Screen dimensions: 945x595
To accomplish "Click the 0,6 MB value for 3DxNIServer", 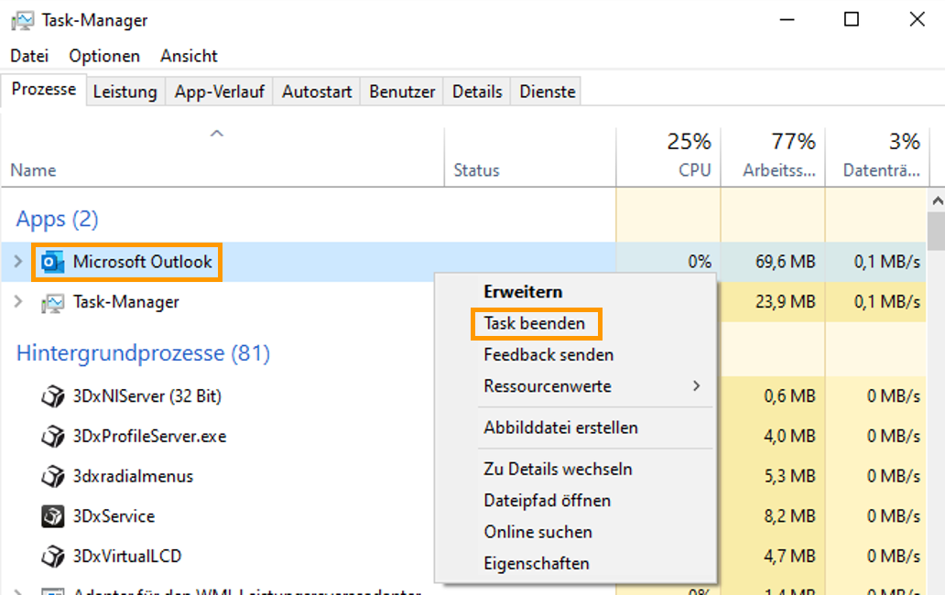I will coord(790,397).
